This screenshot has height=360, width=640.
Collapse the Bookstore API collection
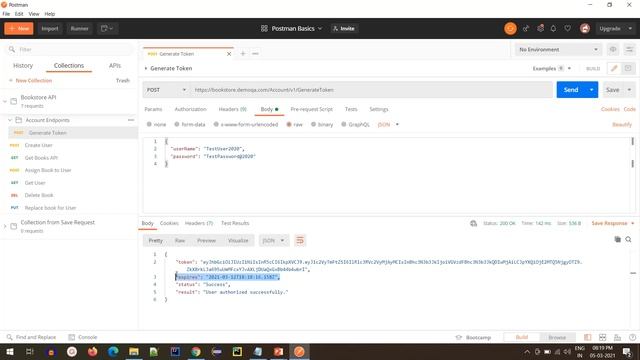point(5,101)
